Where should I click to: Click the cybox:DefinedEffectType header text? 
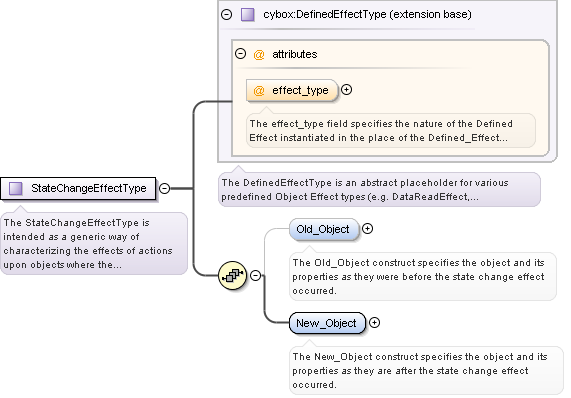point(367,15)
